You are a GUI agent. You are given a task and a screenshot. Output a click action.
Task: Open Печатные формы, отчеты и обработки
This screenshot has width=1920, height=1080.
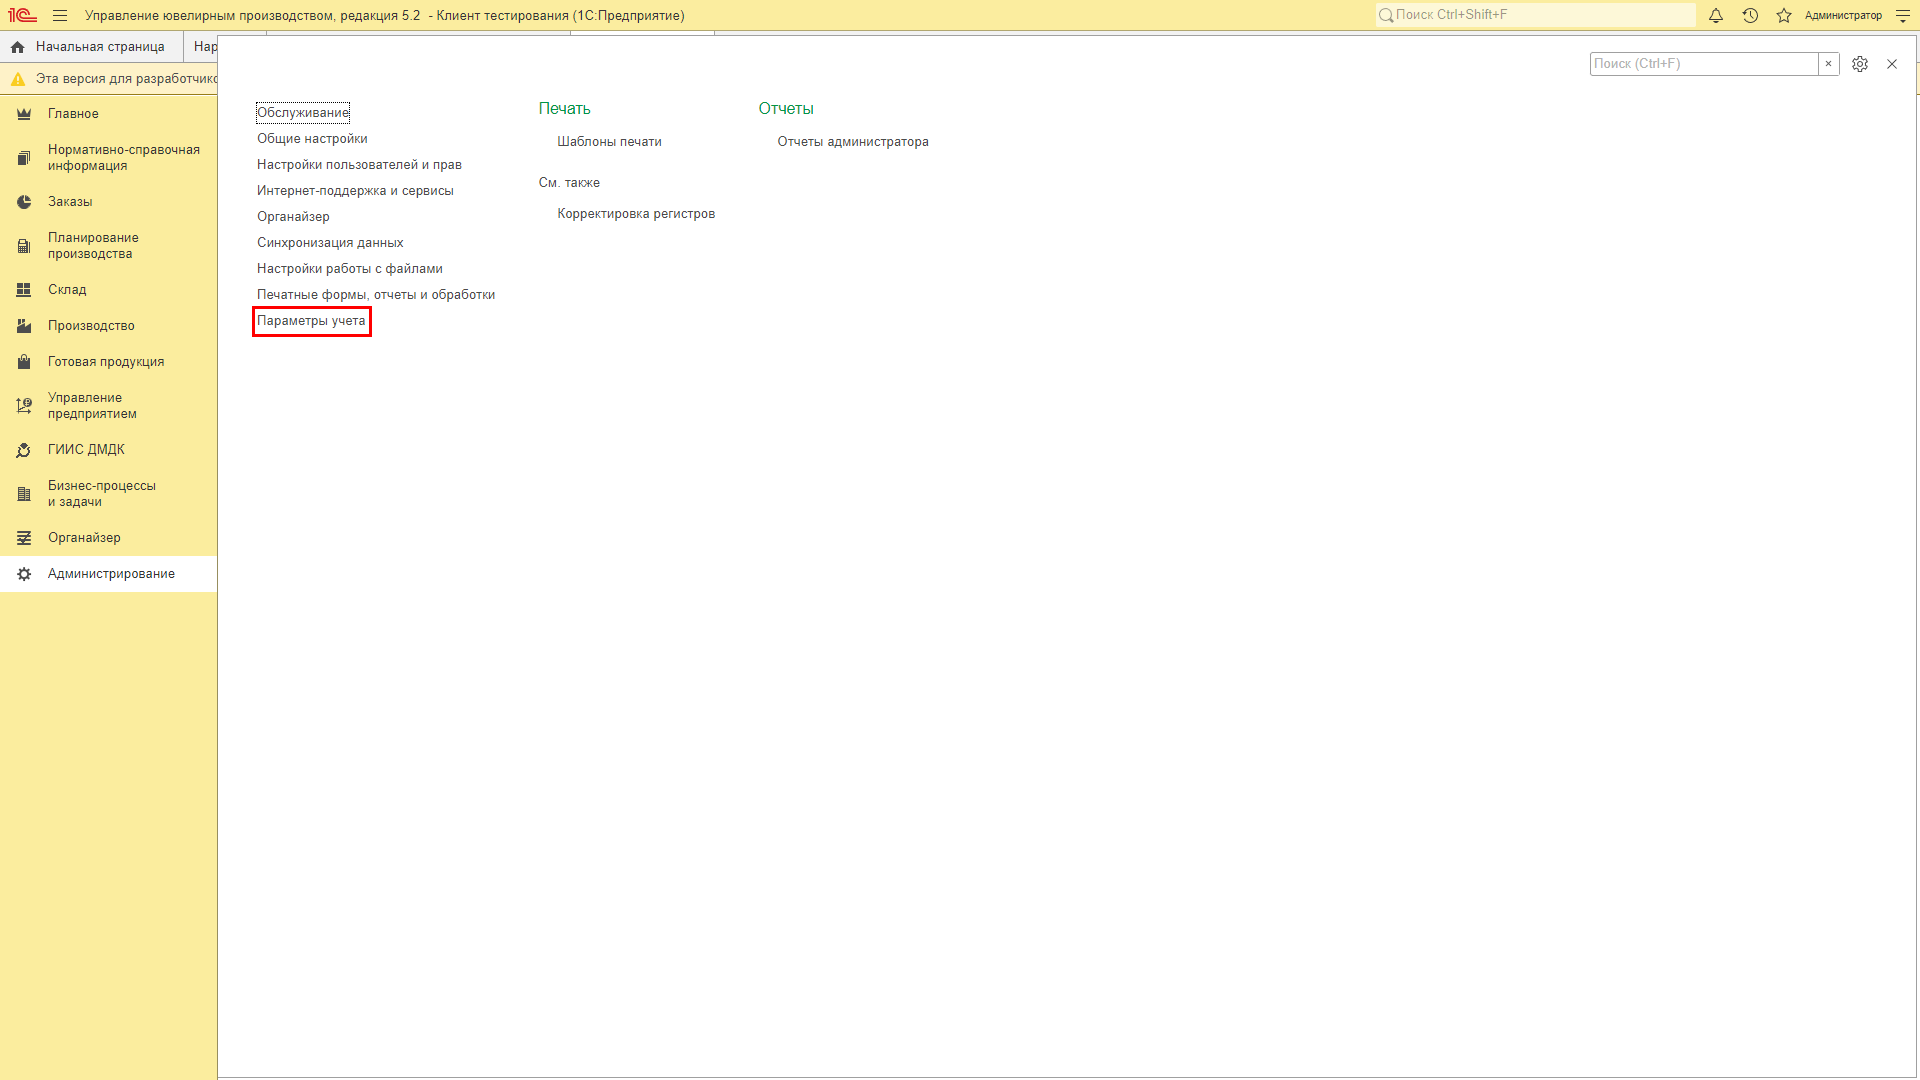pyautogui.click(x=376, y=295)
